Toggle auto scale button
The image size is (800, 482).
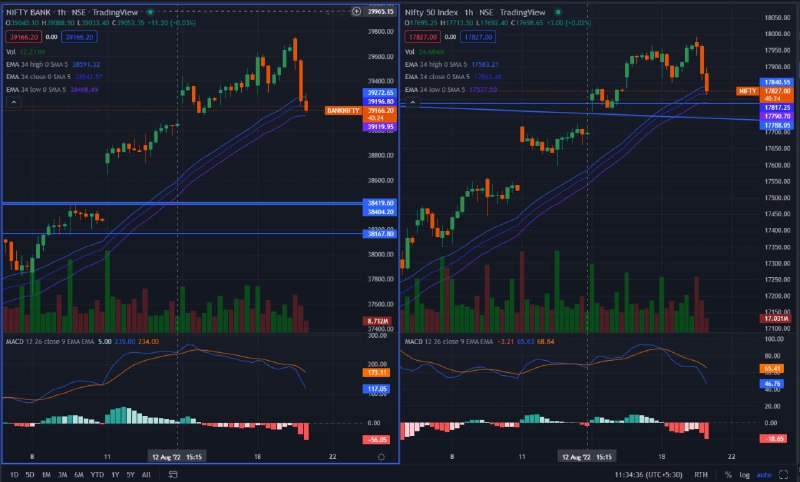(764, 475)
